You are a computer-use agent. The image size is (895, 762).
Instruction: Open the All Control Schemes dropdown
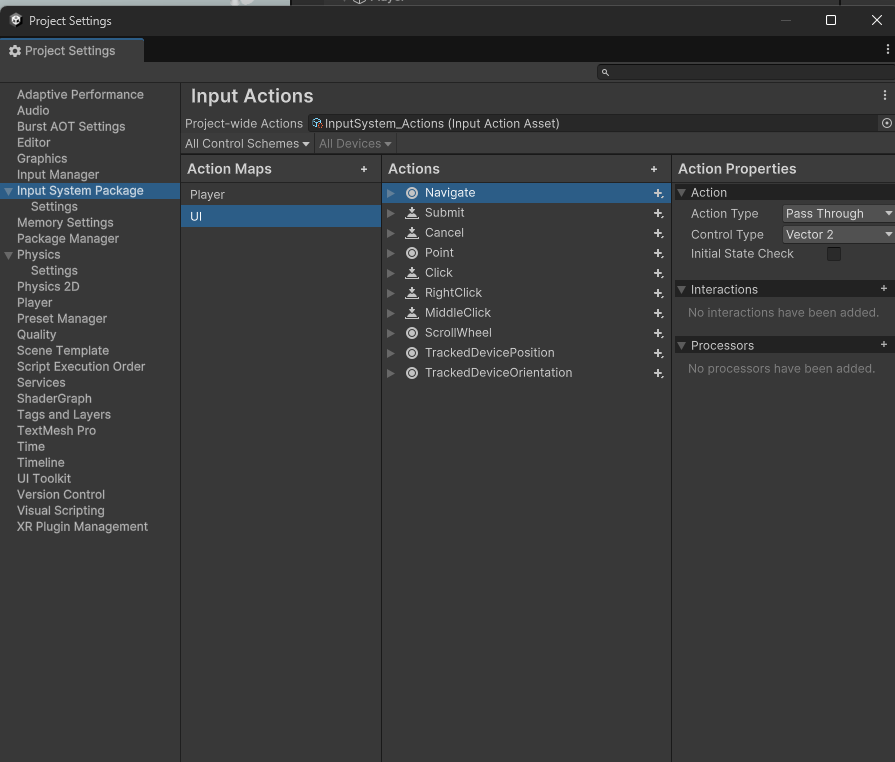click(247, 144)
